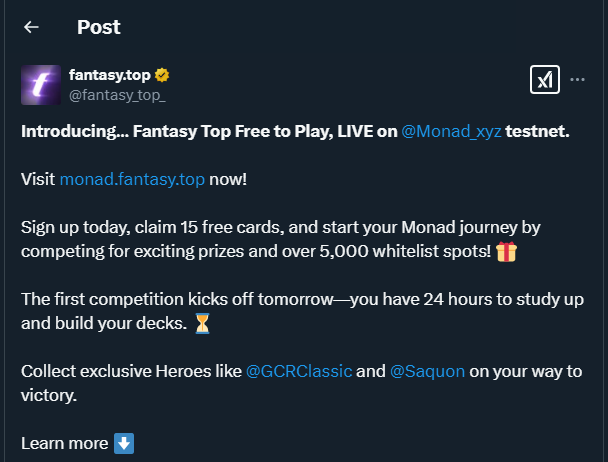The width and height of the screenshot is (608, 462).
Task: Visit the monad.fantasy.top link
Action: coord(132,179)
